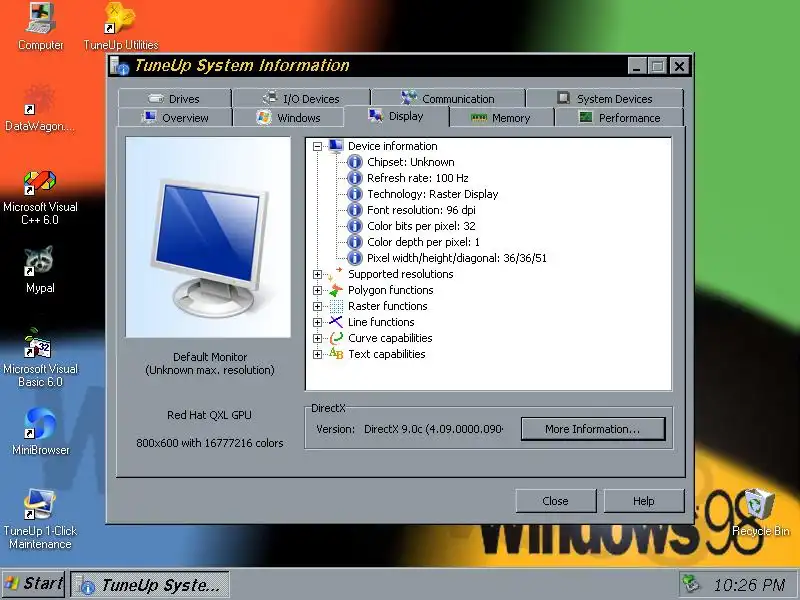
Task: Launch the Mypal browser shortcut
Action: [x=40, y=269]
